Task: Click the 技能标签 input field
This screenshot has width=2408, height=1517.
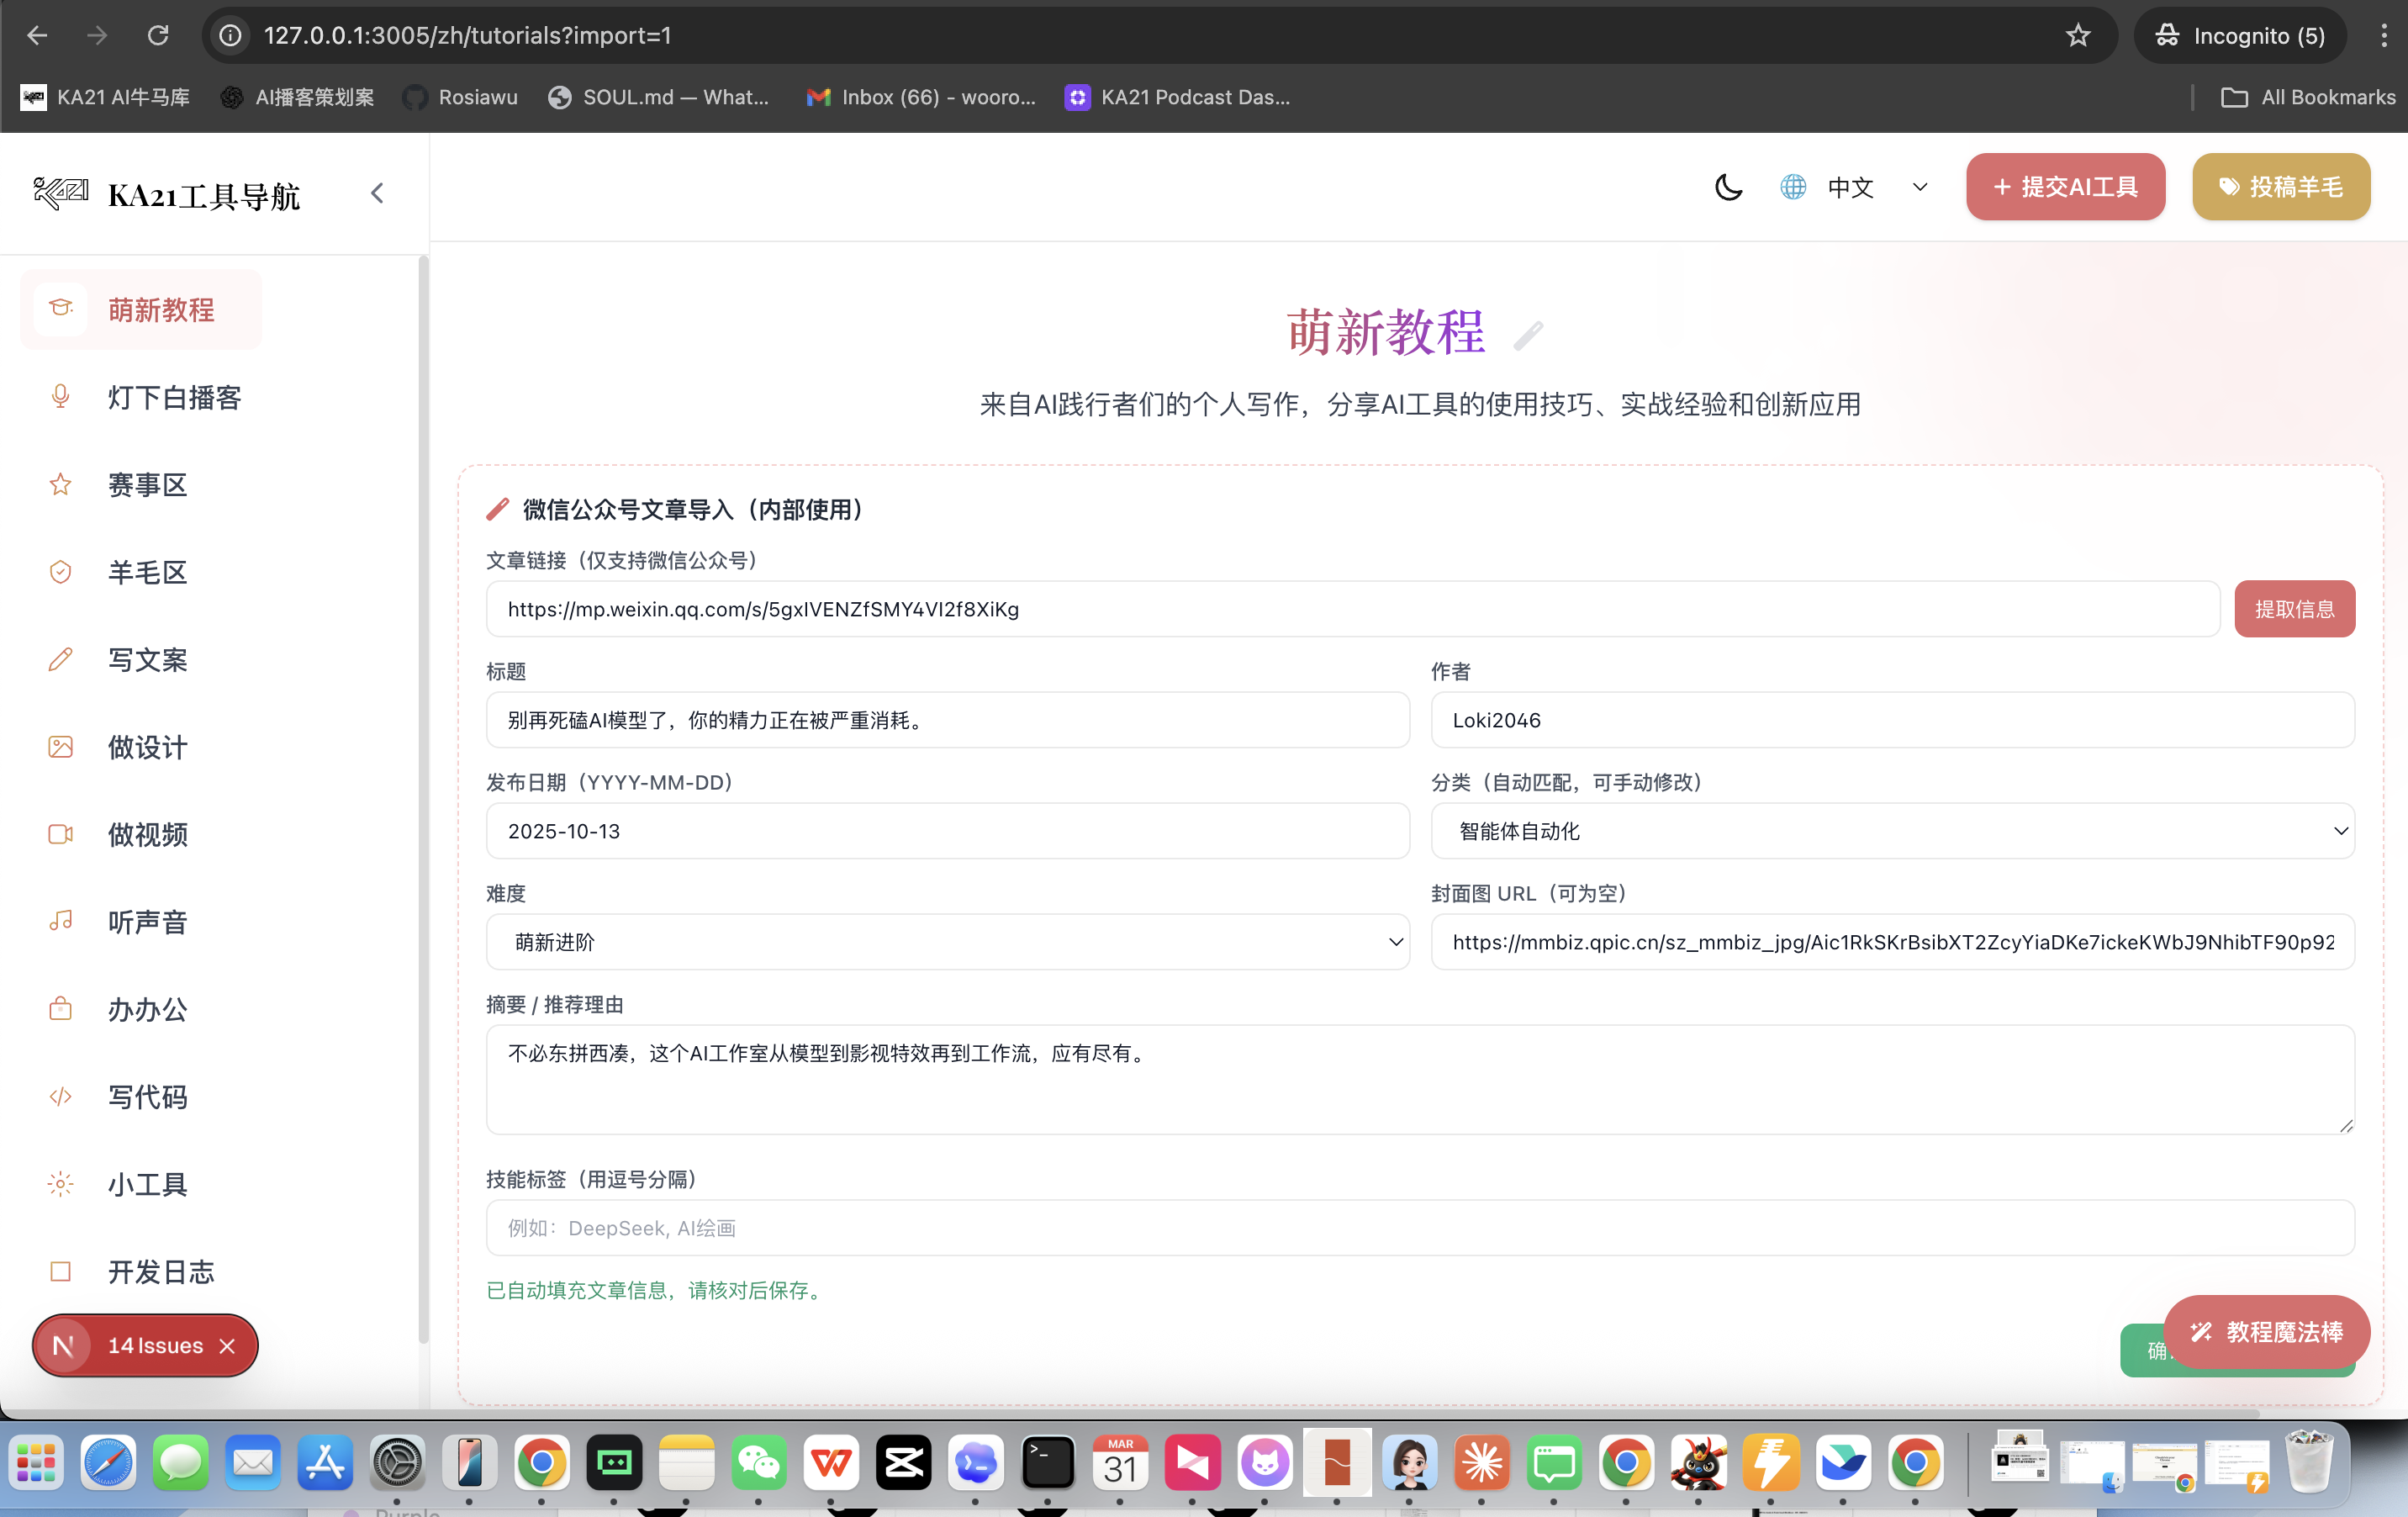Action: click(1420, 1228)
